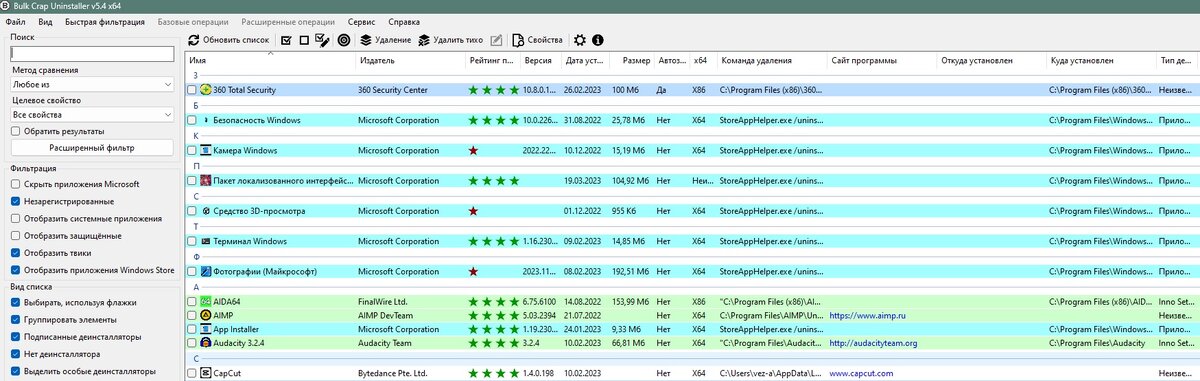Tick the checkbox for AIDA64 row
1200x381 pixels.
click(192, 301)
